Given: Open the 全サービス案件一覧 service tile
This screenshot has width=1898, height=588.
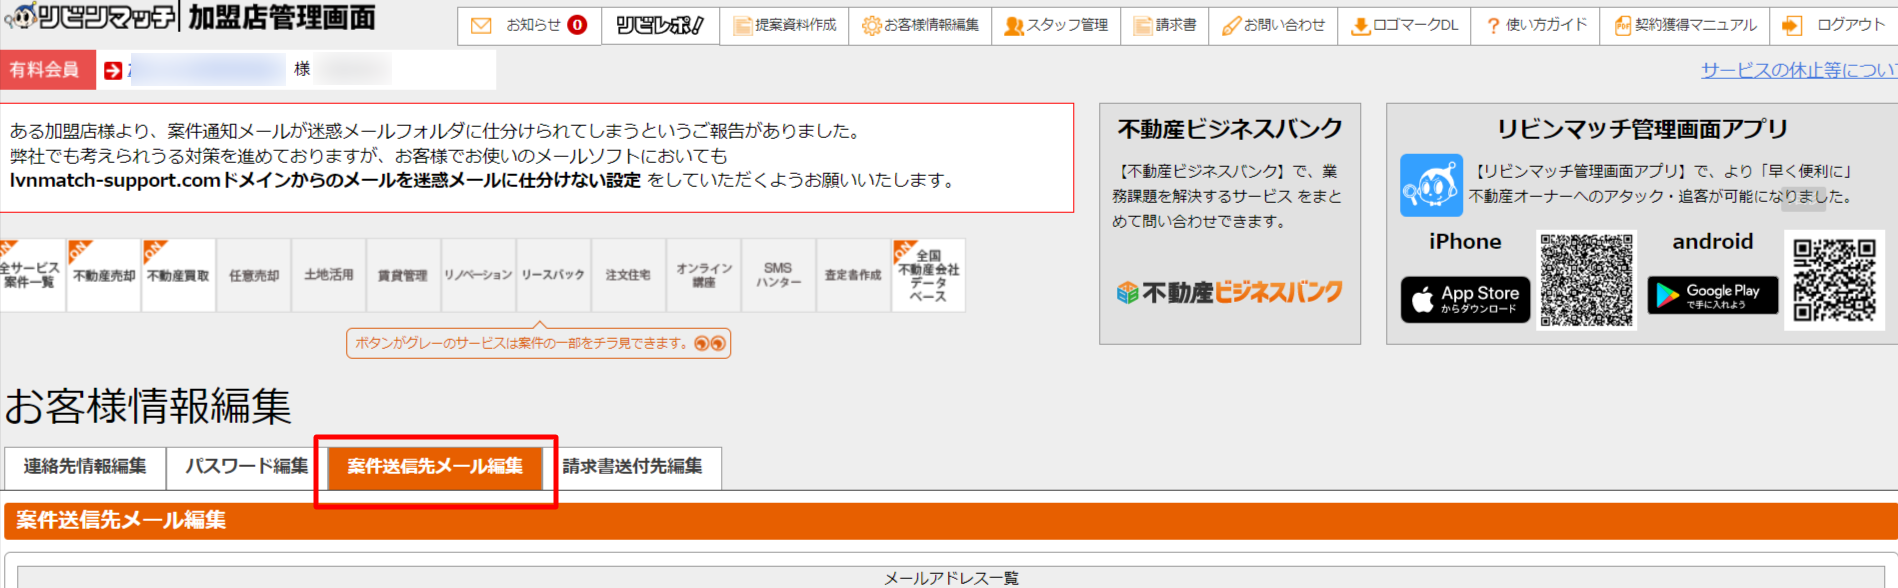Looking at the screenshot, I should click(32, 275).
